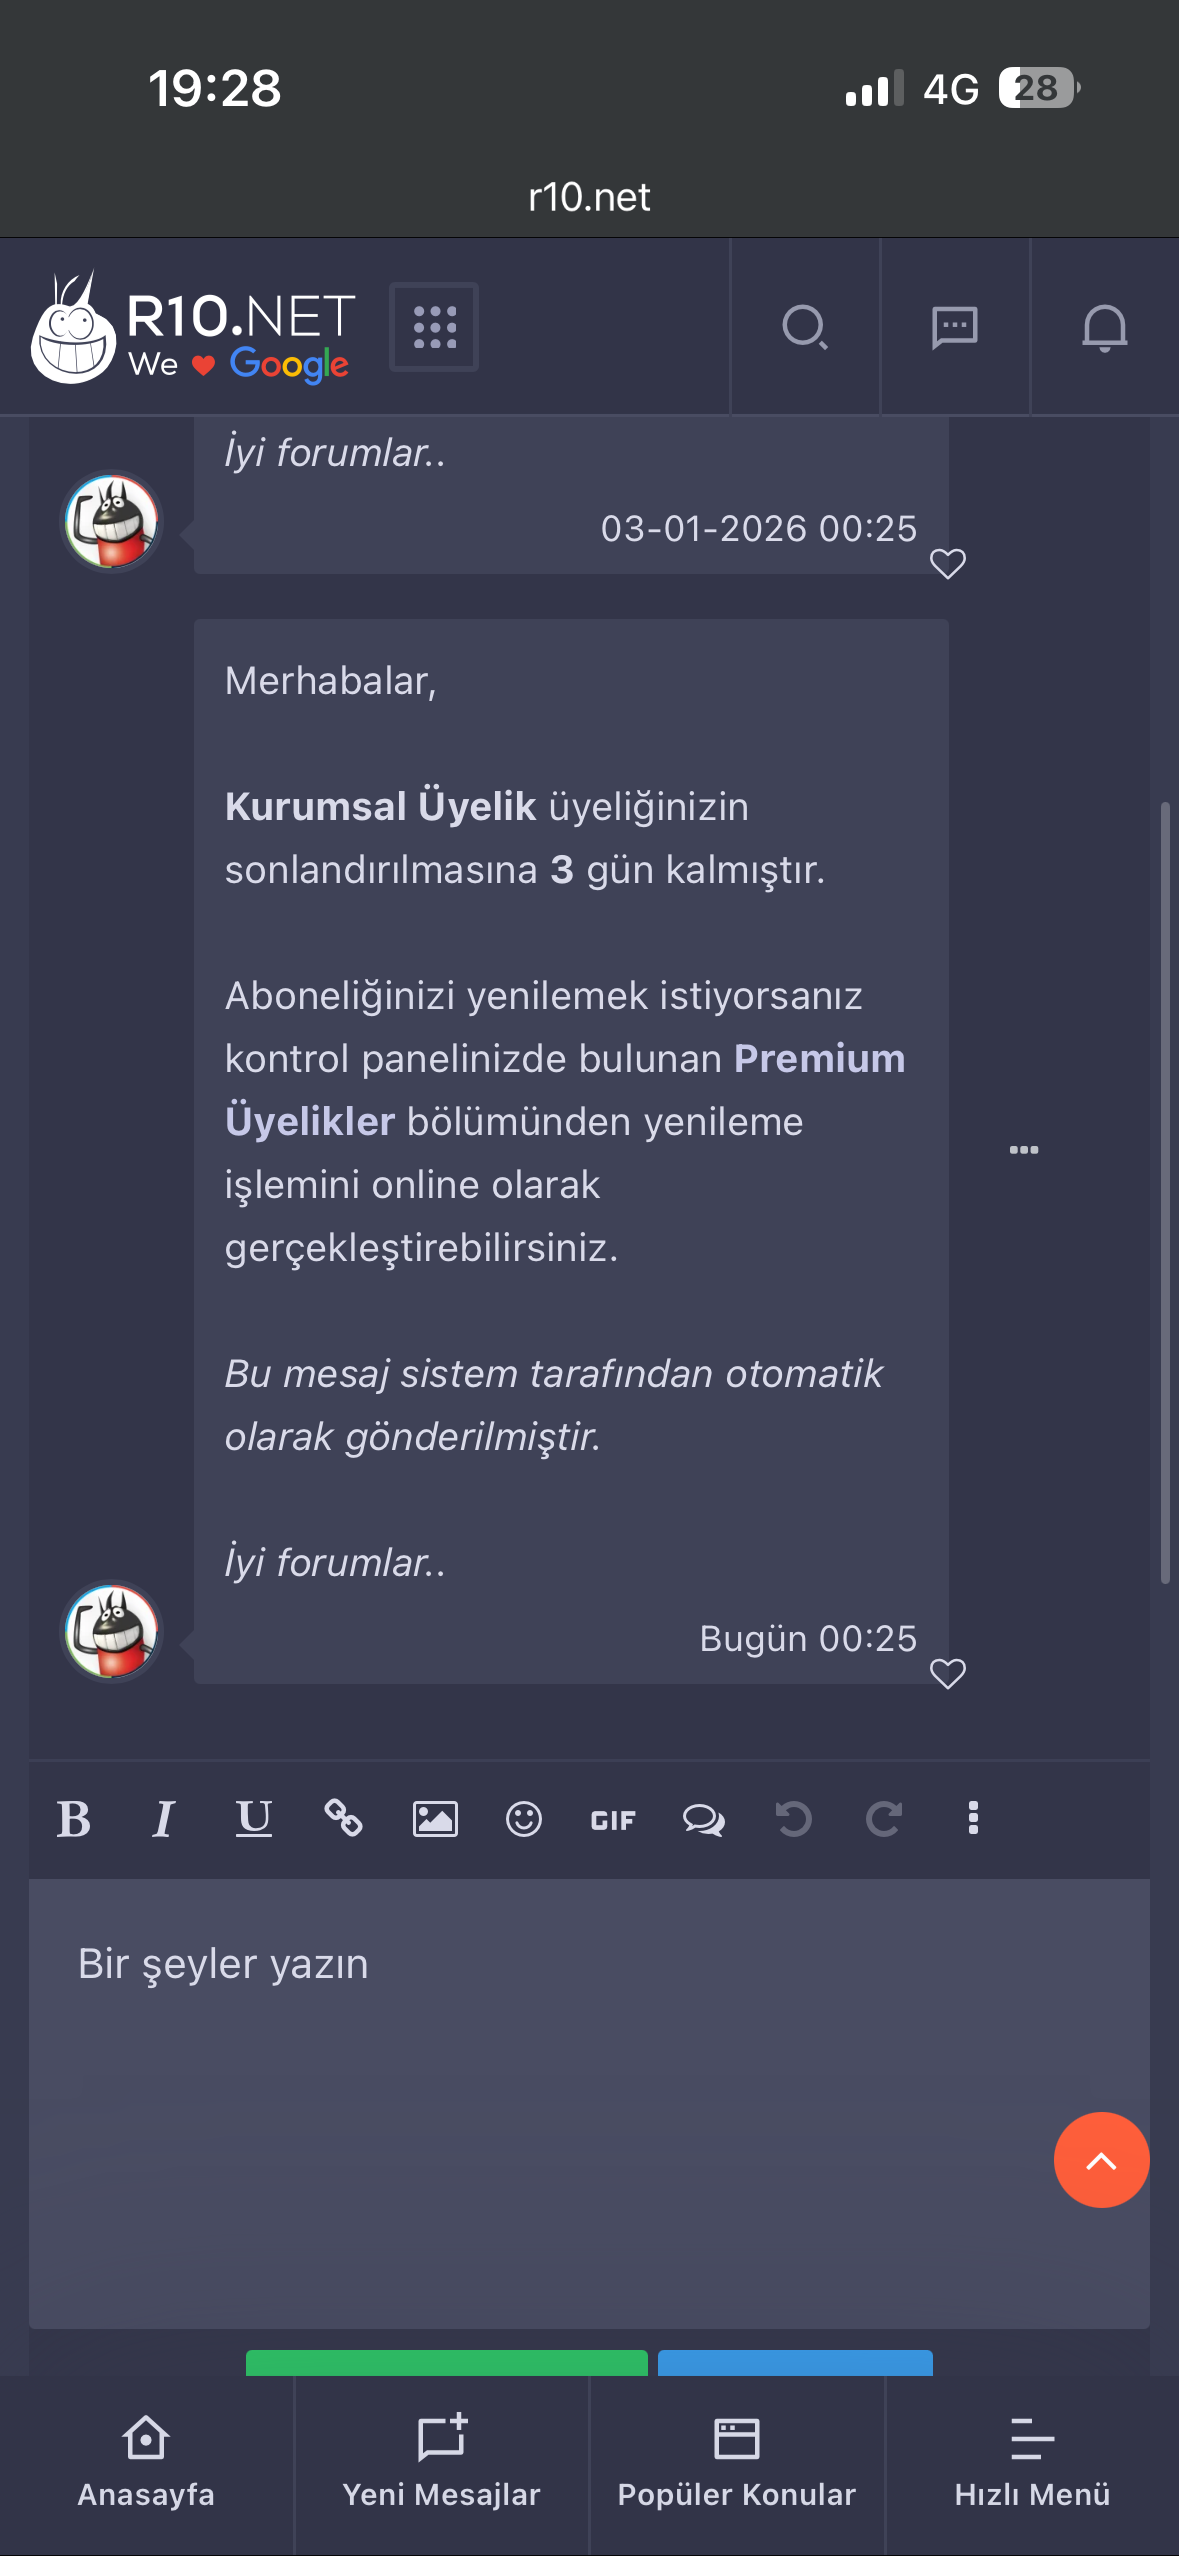Open the horizontal three-dot message options
Screen dimensions: 1179x2556
[1024, 1150]
